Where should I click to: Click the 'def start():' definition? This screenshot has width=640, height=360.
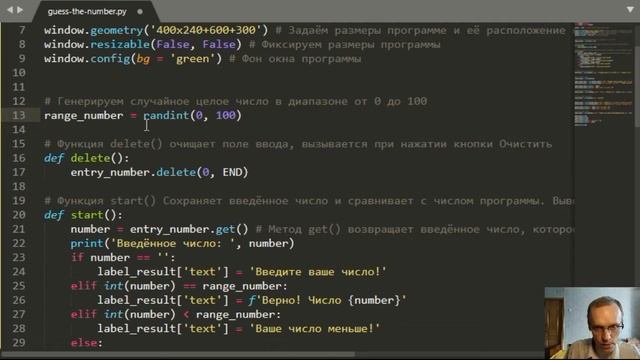pyautogui.click(x=83, y=215)
